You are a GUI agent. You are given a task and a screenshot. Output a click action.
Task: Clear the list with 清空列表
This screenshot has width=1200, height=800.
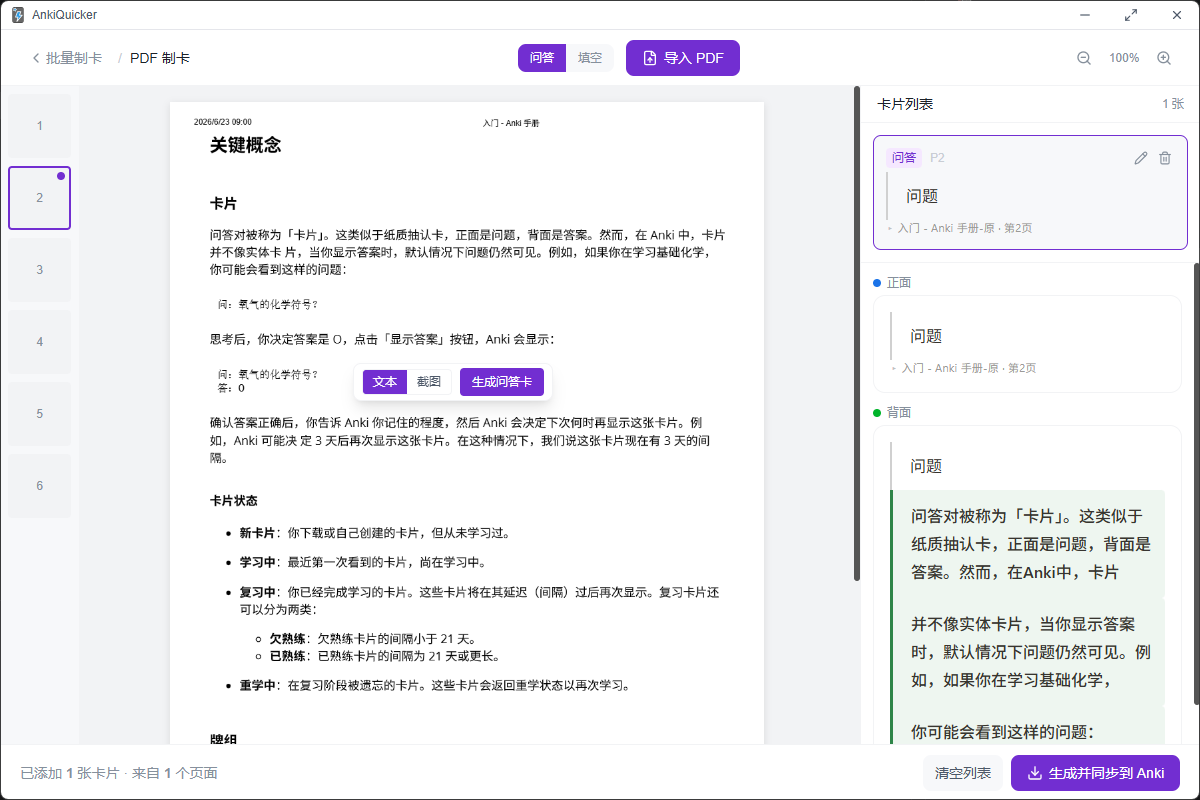point(963,773)
